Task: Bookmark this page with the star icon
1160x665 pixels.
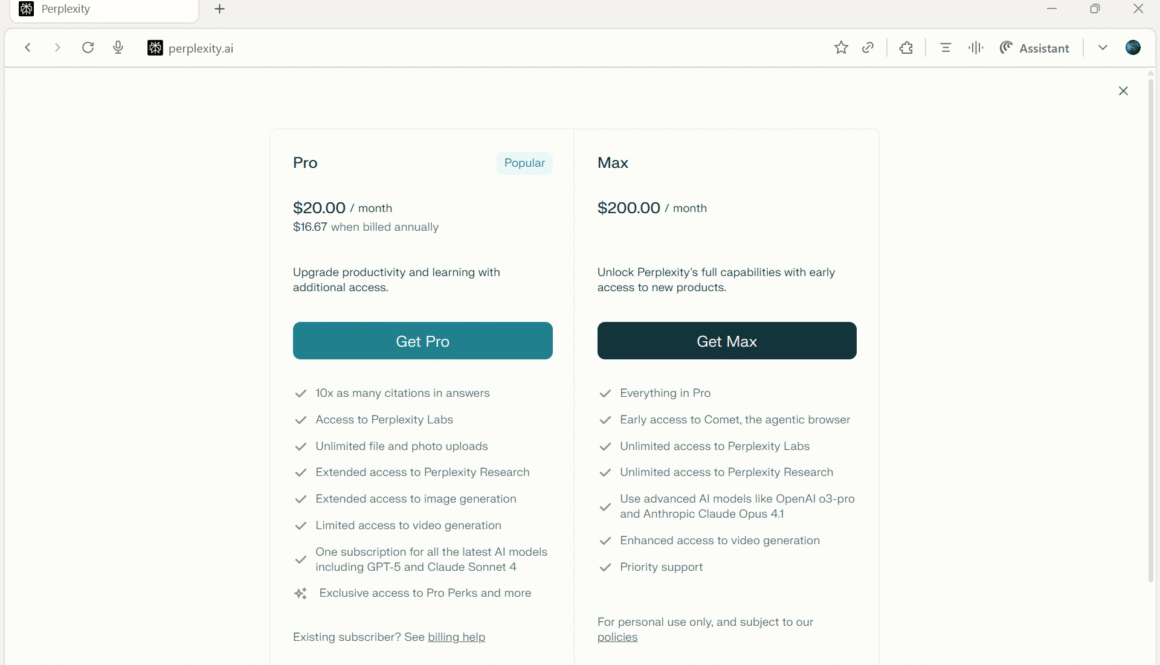Action: (841, 48)
